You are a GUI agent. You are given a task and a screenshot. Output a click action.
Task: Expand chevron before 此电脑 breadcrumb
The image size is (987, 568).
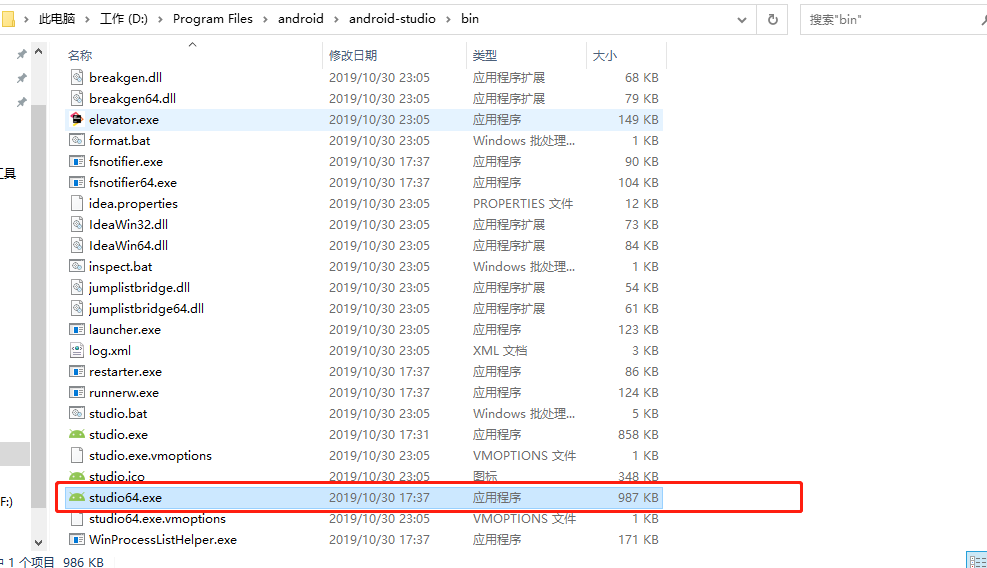pos(26,20)
